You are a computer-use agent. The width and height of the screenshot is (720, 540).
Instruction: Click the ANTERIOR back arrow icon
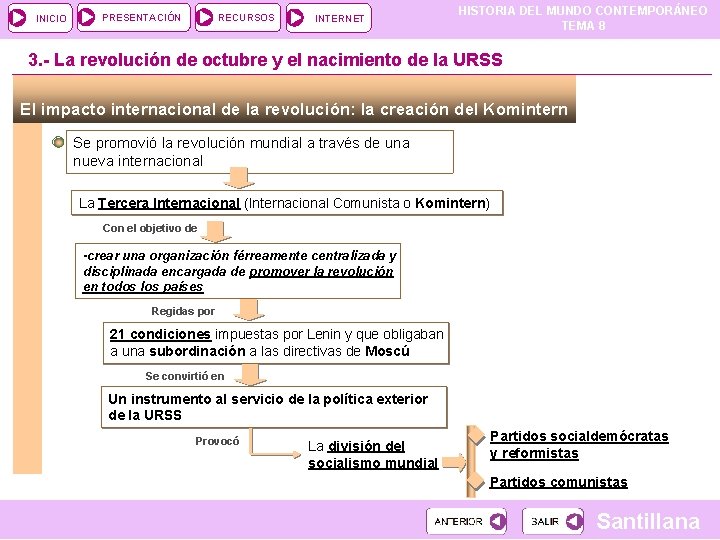coord(497,521)
